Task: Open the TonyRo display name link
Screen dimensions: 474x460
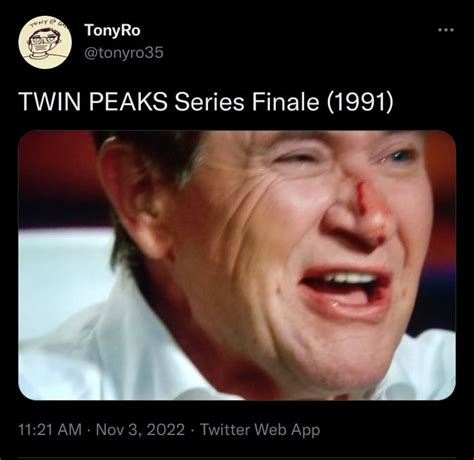Action: coord(113,30)
